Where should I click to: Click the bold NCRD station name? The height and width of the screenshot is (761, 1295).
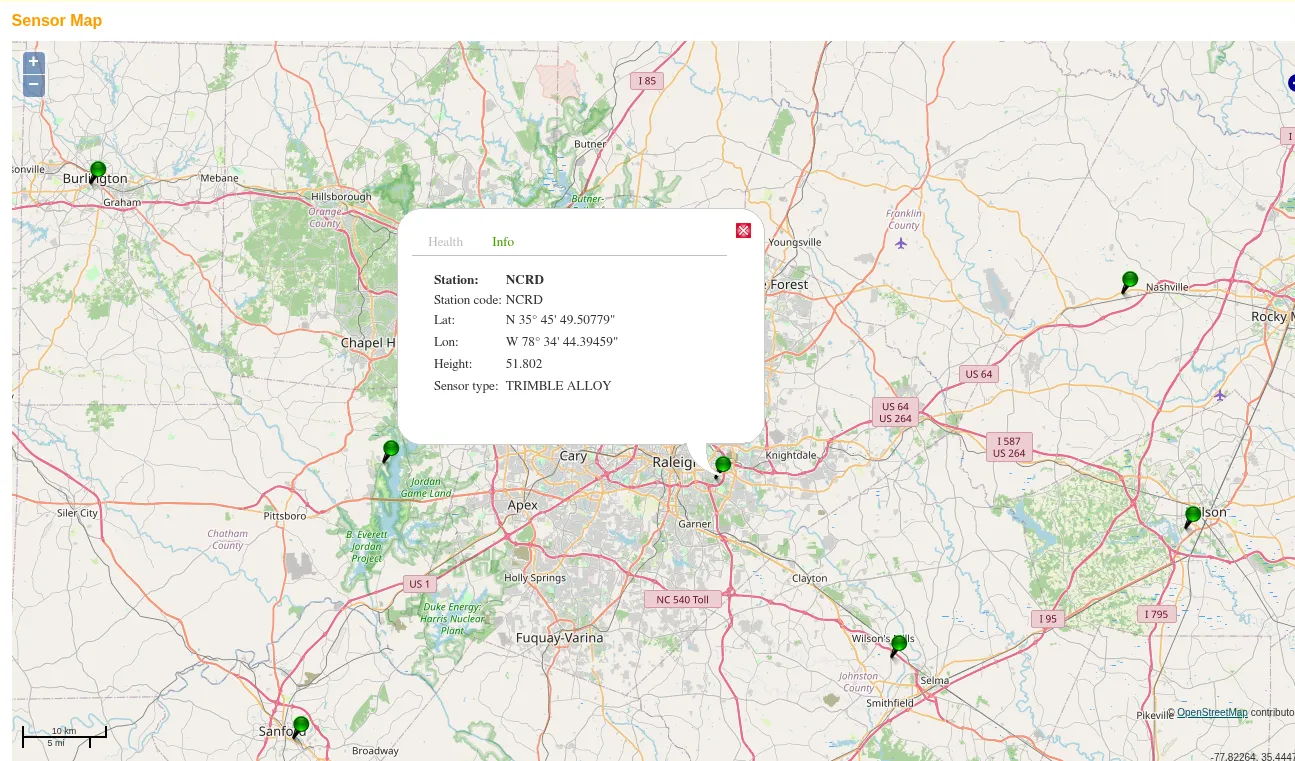tap(525, 280)
